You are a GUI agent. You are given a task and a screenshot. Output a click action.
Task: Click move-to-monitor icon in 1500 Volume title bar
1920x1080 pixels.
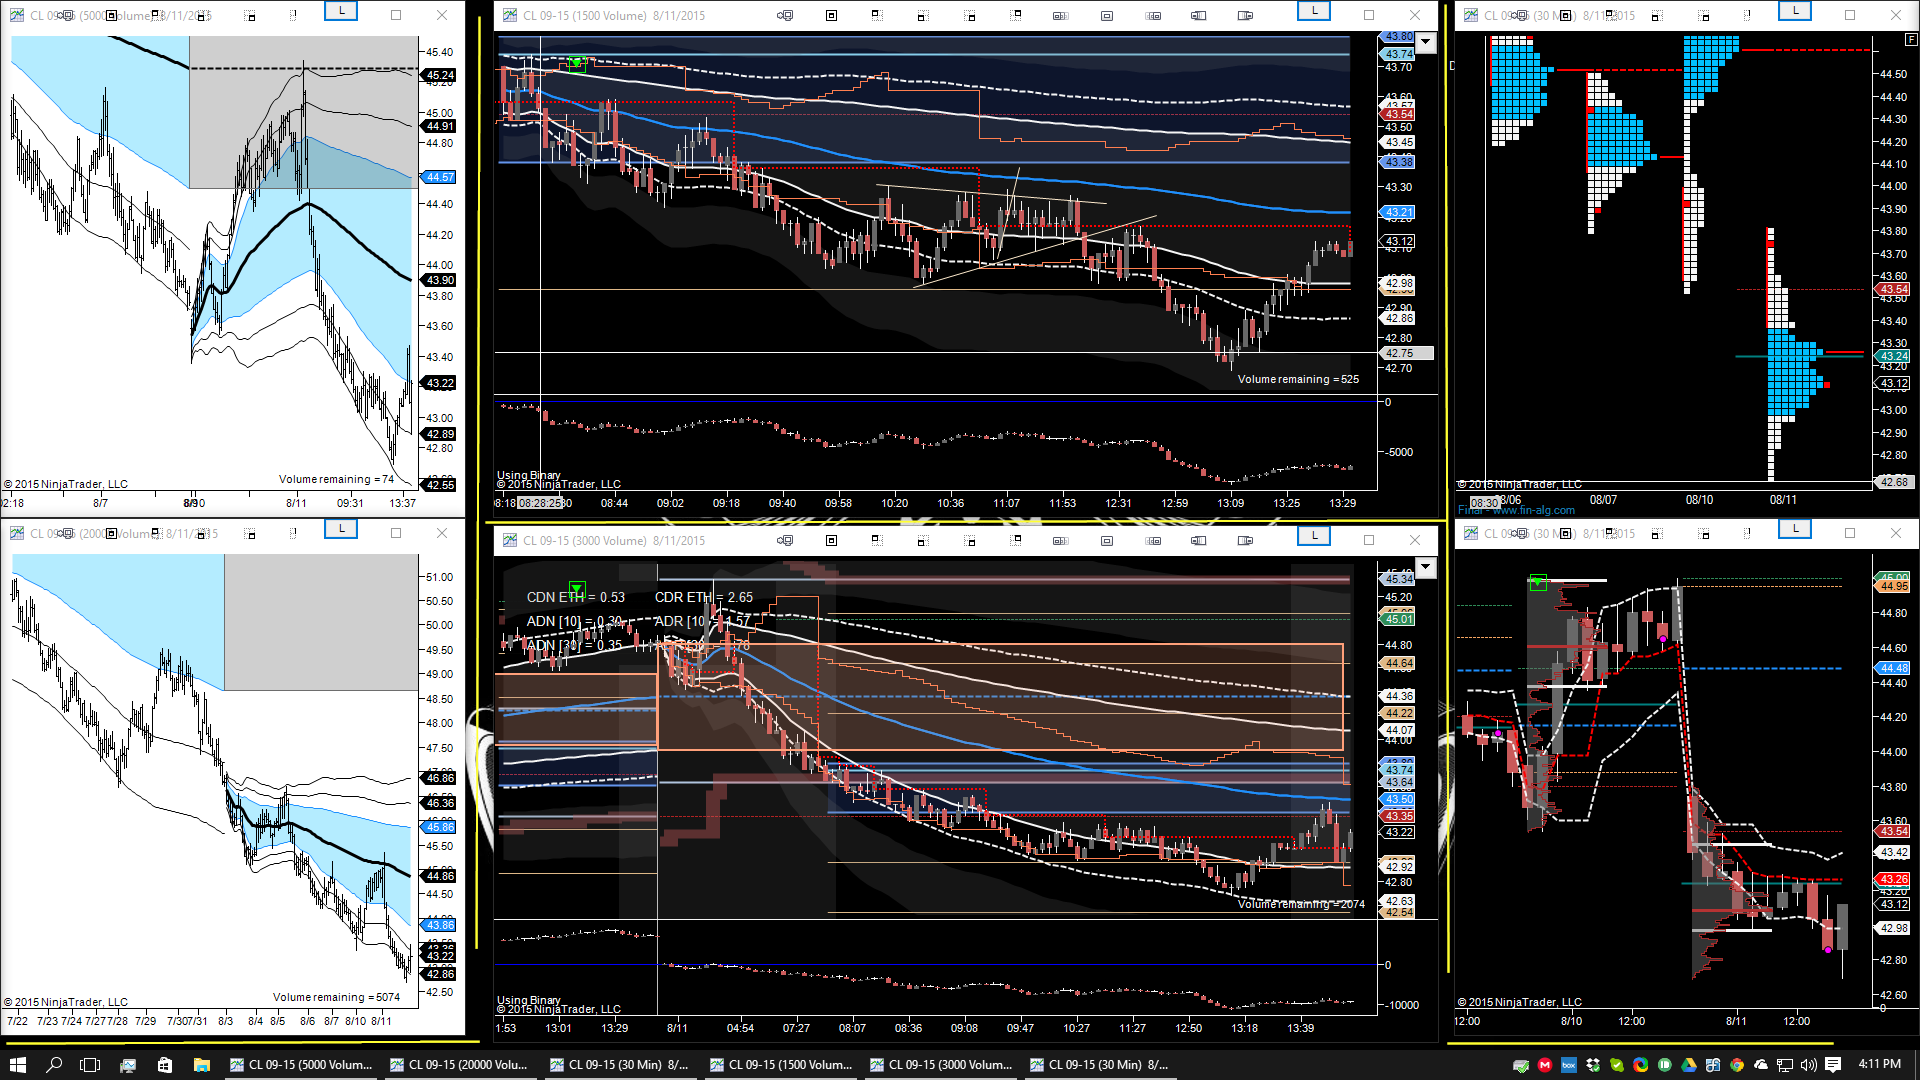(785, 15)
